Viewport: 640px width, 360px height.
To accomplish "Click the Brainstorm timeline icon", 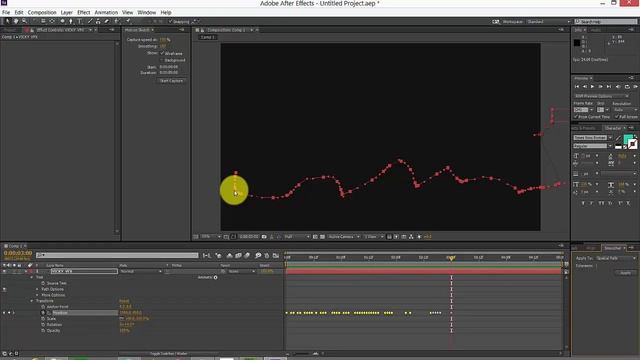I will [258, 256].
